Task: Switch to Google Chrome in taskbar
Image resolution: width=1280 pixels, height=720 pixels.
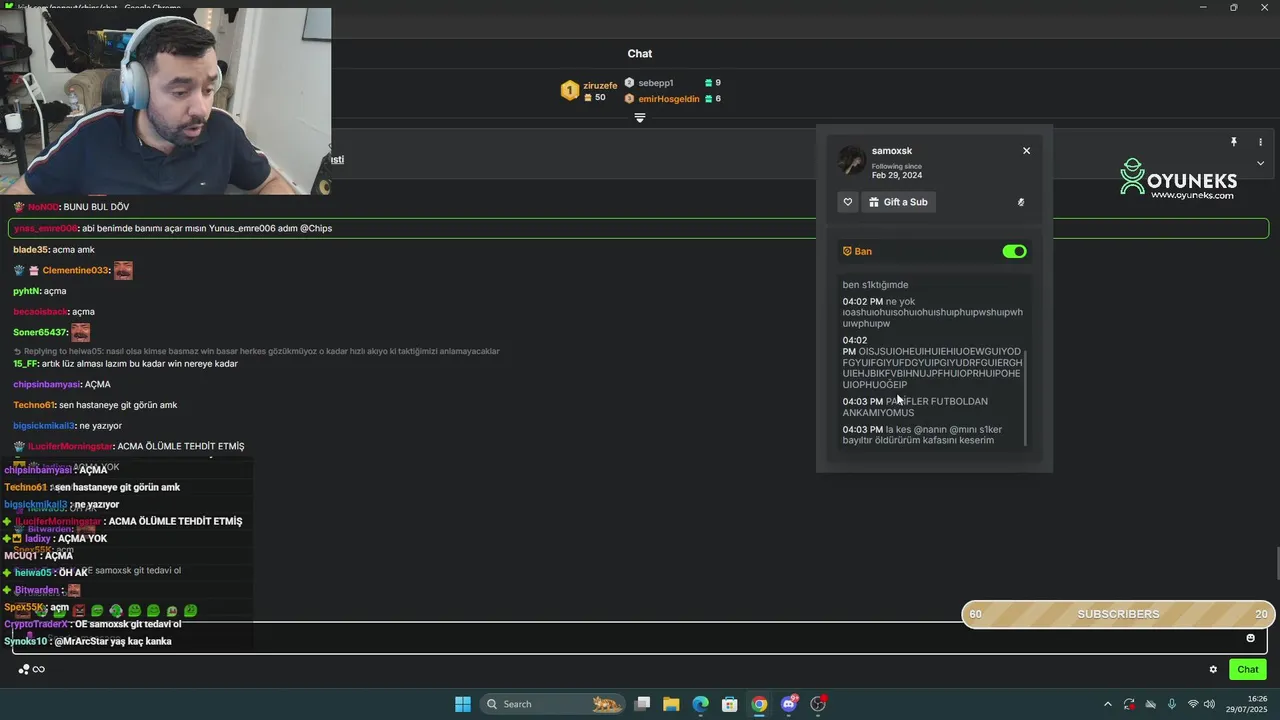Action: coord(759,704)
